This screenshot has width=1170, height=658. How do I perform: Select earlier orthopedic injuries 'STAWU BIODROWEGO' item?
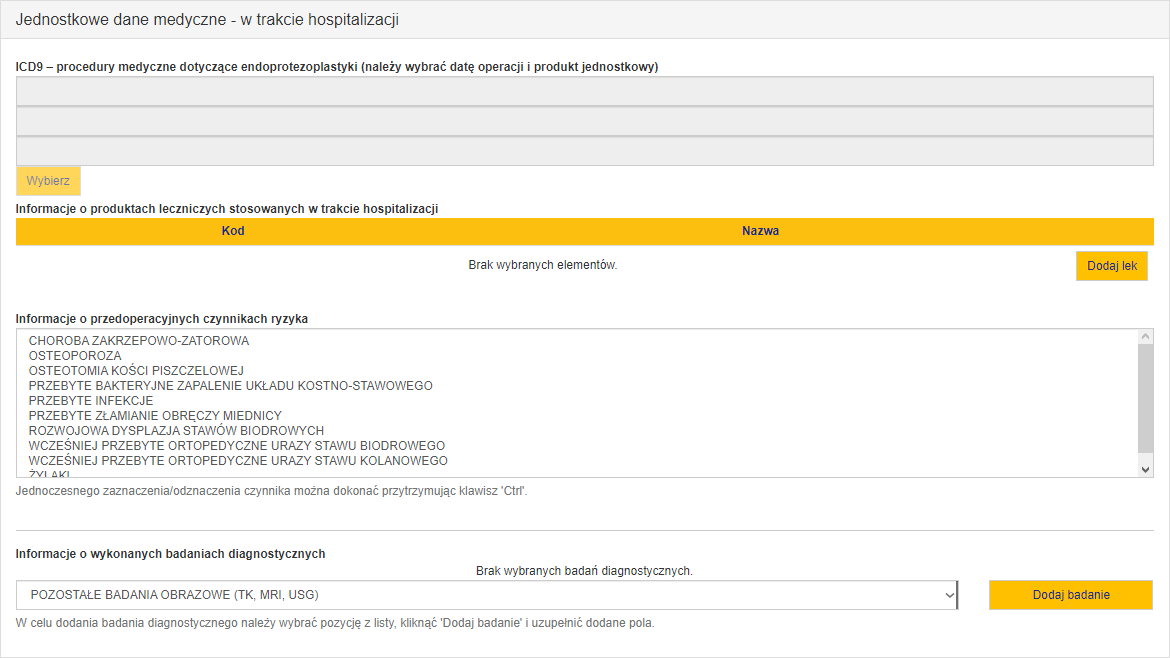(237, 446)
